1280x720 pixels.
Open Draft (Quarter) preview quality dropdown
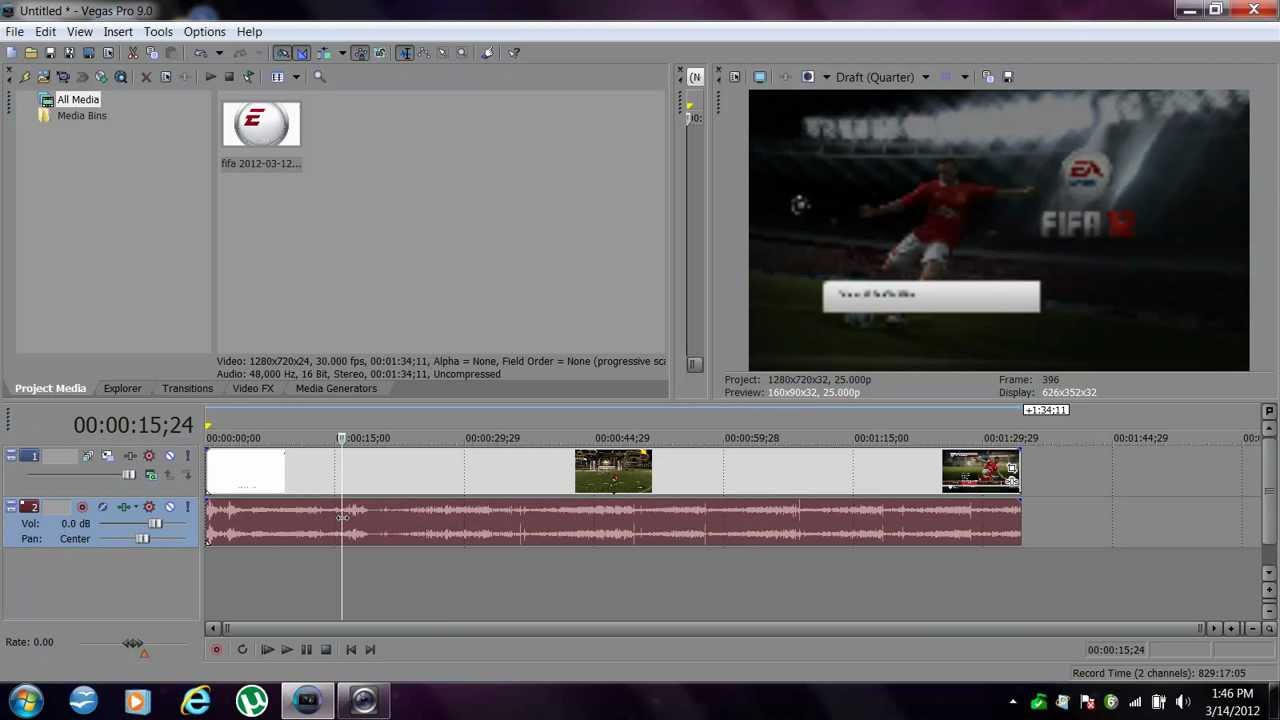(925, 77)
